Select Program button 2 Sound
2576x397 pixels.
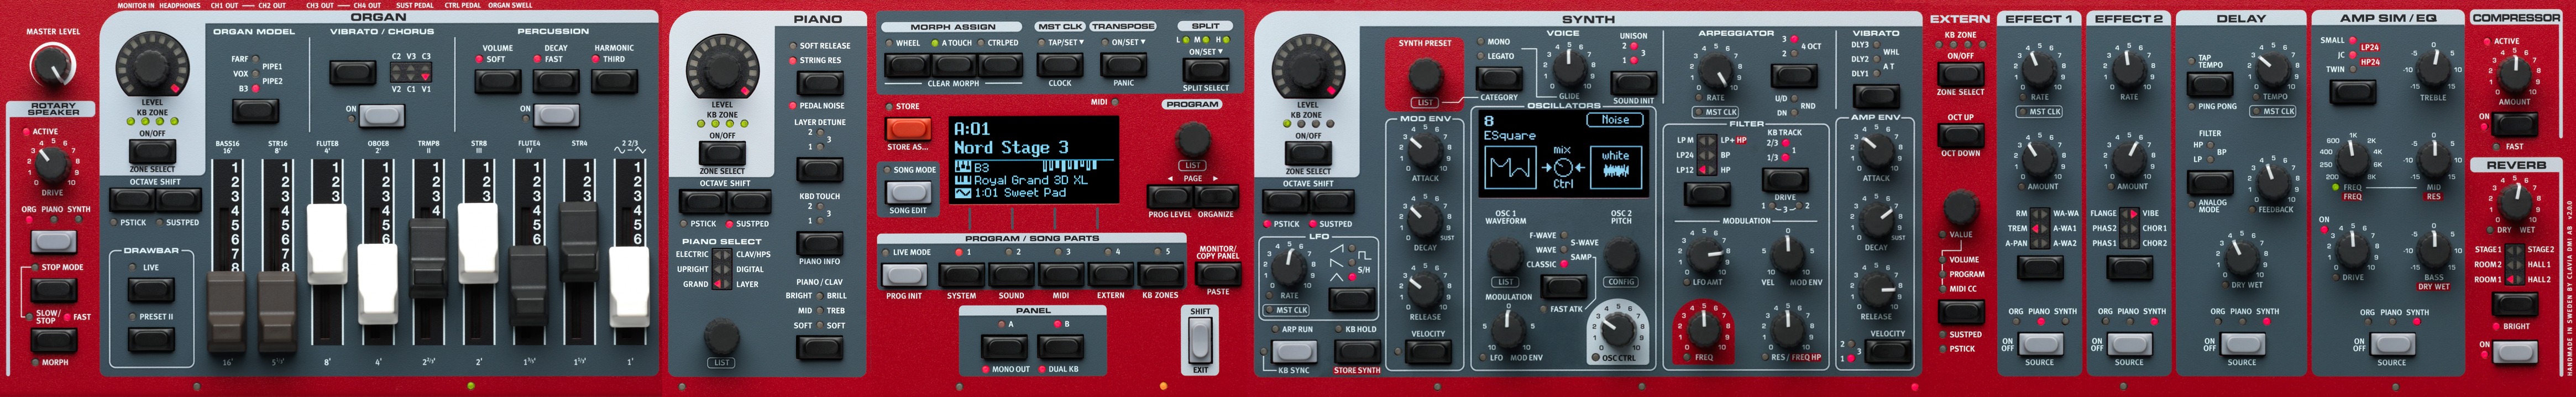(x=1011, y=275)
